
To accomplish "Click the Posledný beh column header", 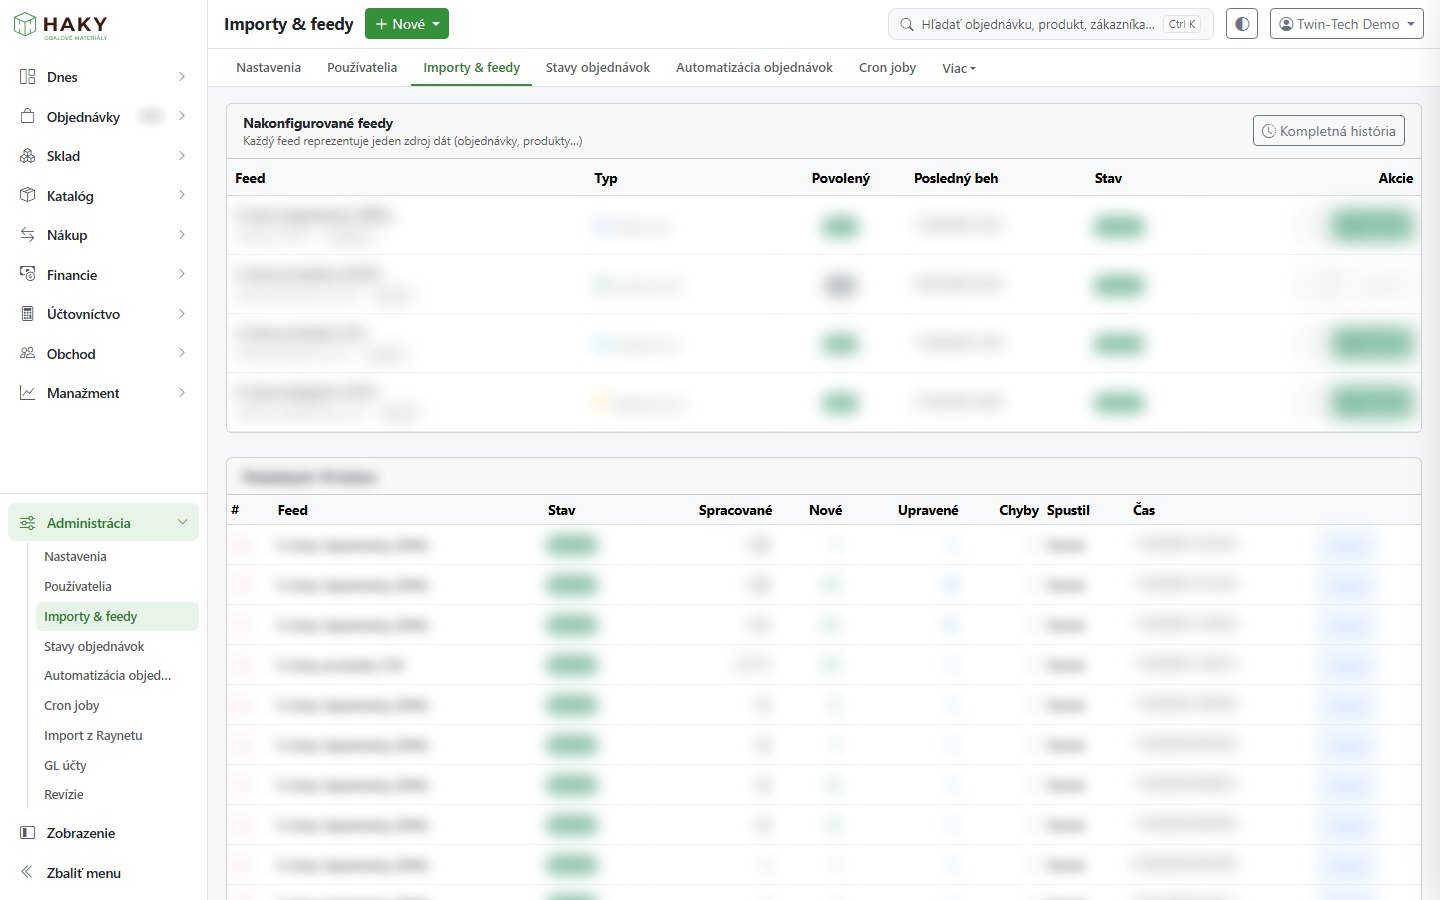I will [x=956, y=178].
